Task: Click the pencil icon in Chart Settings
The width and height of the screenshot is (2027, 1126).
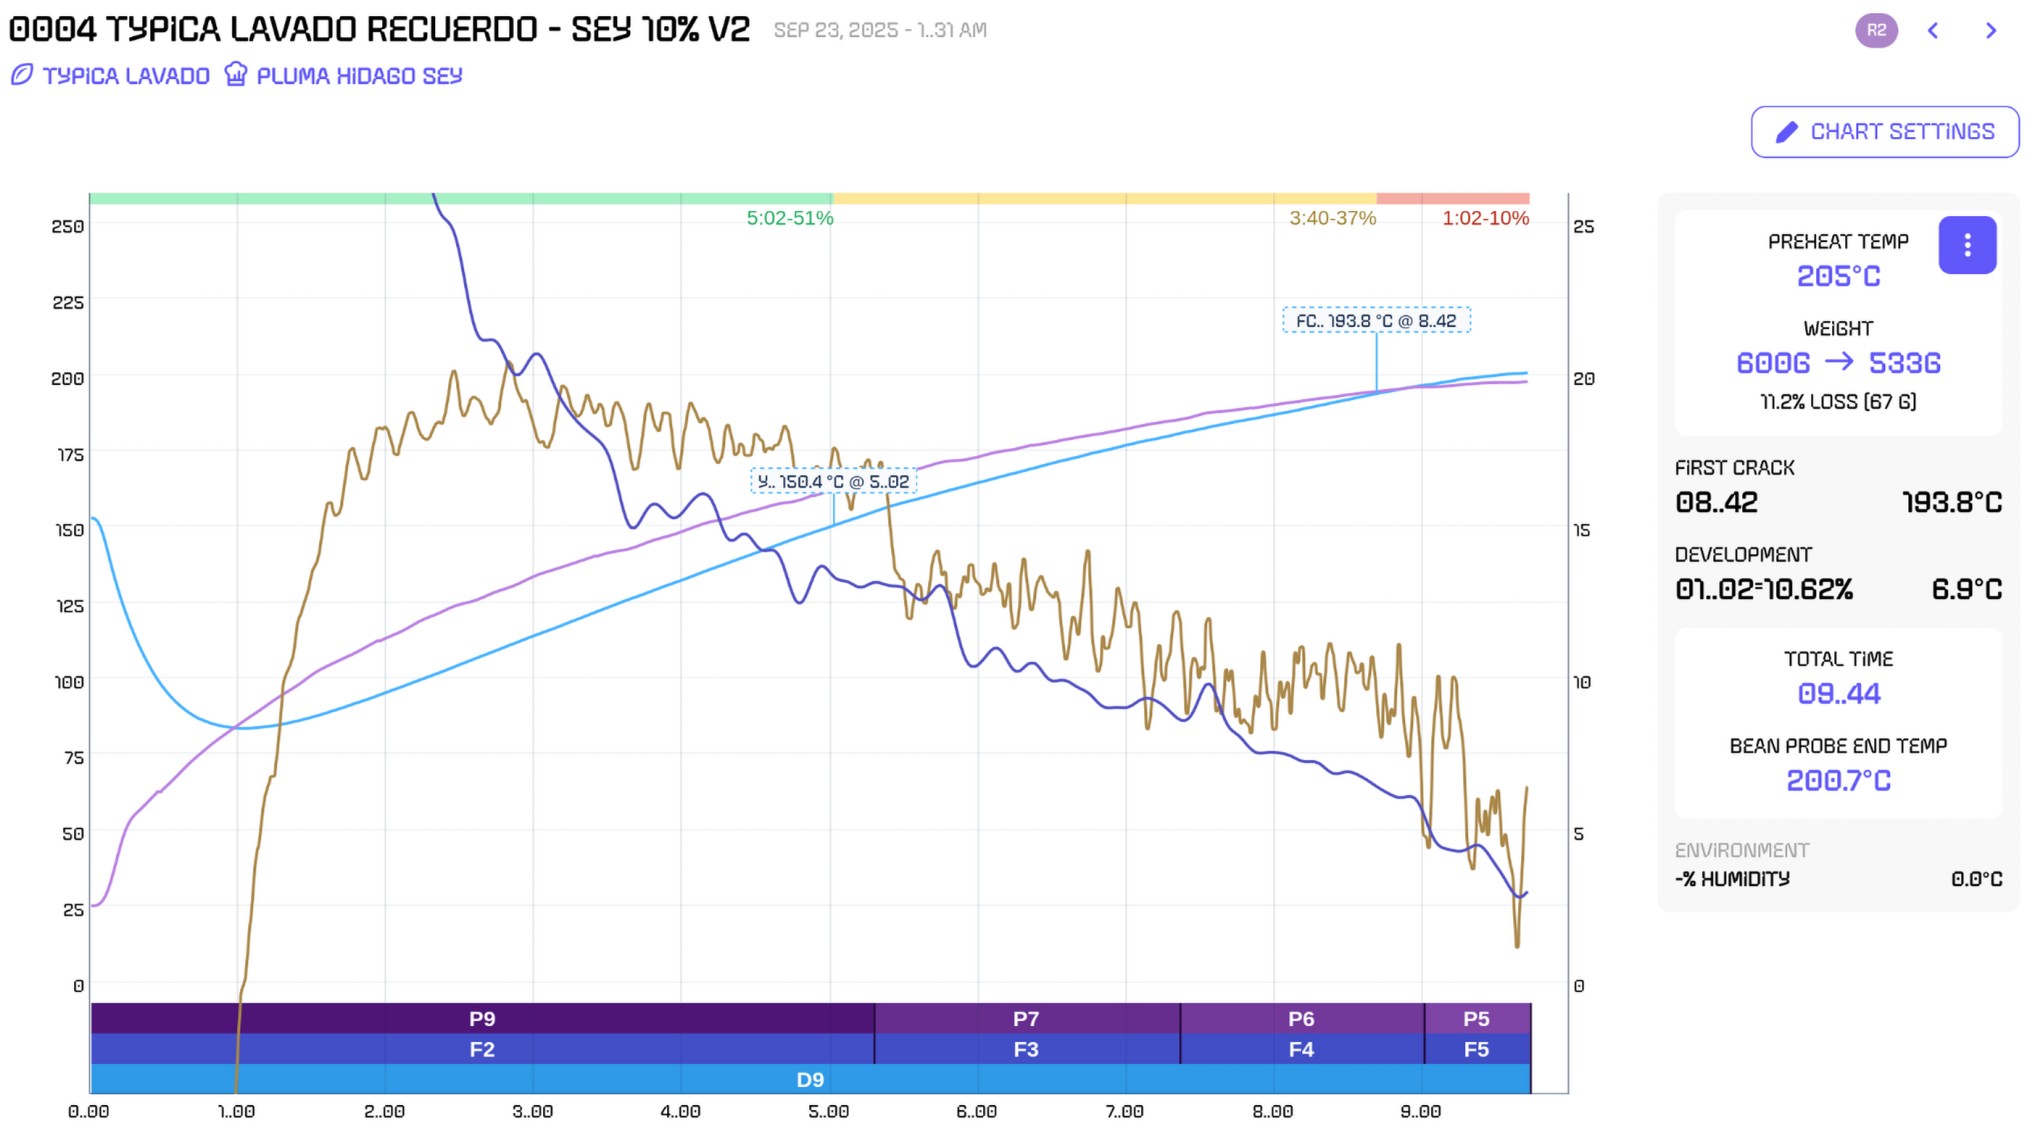Action: coord(1786,132)
